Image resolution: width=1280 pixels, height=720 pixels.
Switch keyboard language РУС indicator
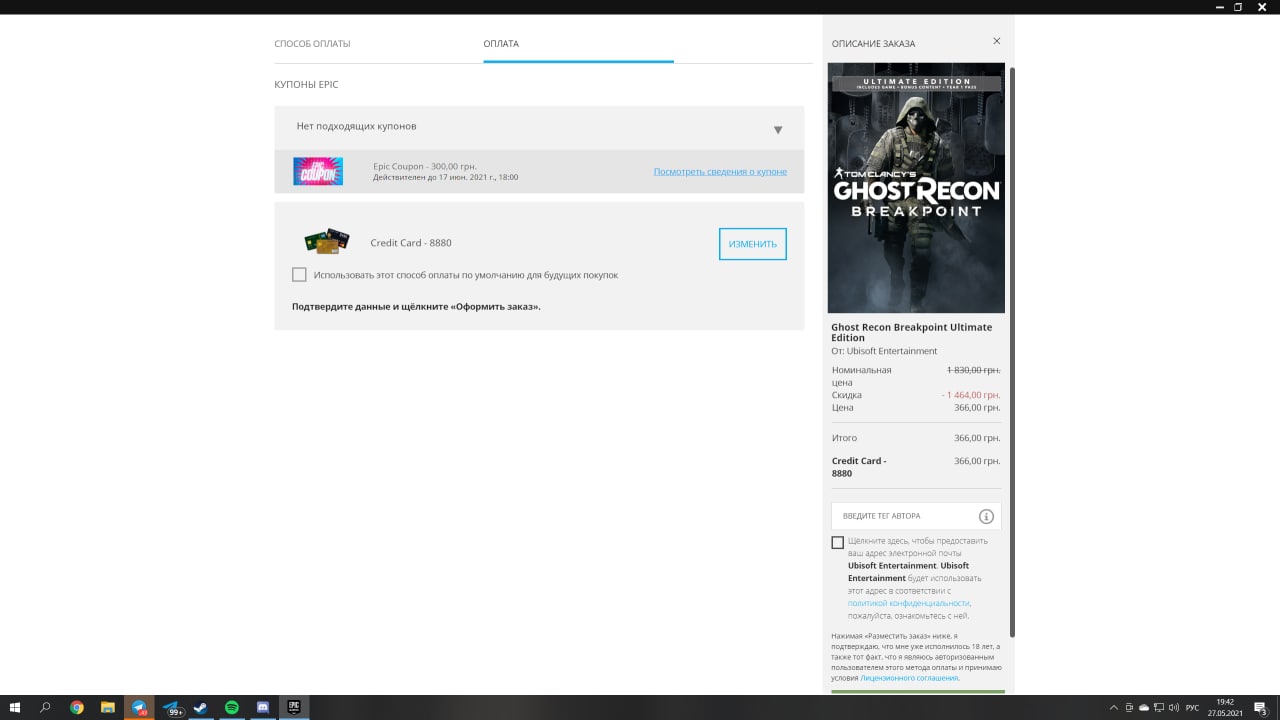[x=1192, y=708]
